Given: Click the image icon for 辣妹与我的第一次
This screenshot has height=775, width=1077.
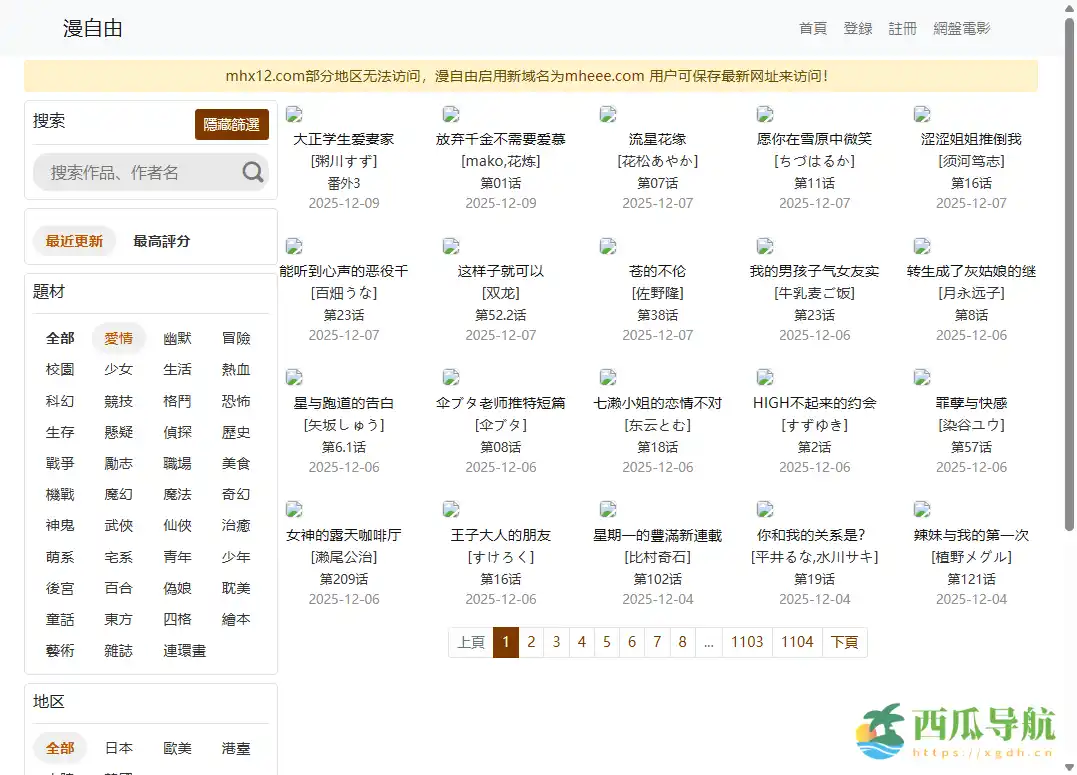Looking at the screenshot, I should [921, 508].
